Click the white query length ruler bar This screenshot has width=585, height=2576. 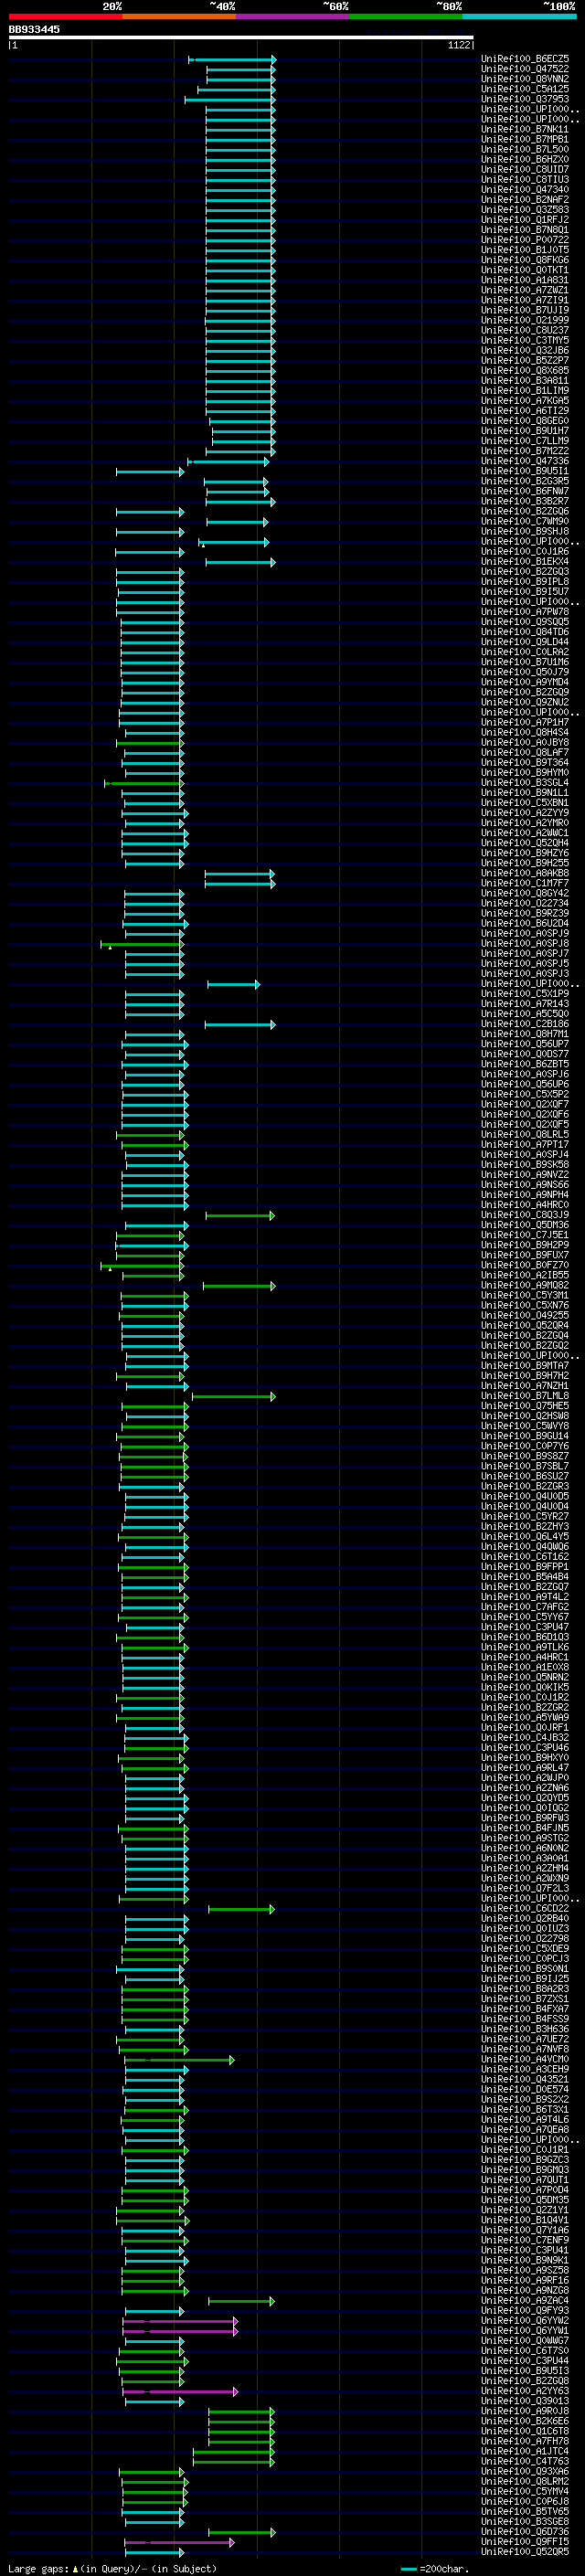tap(241, 37)
